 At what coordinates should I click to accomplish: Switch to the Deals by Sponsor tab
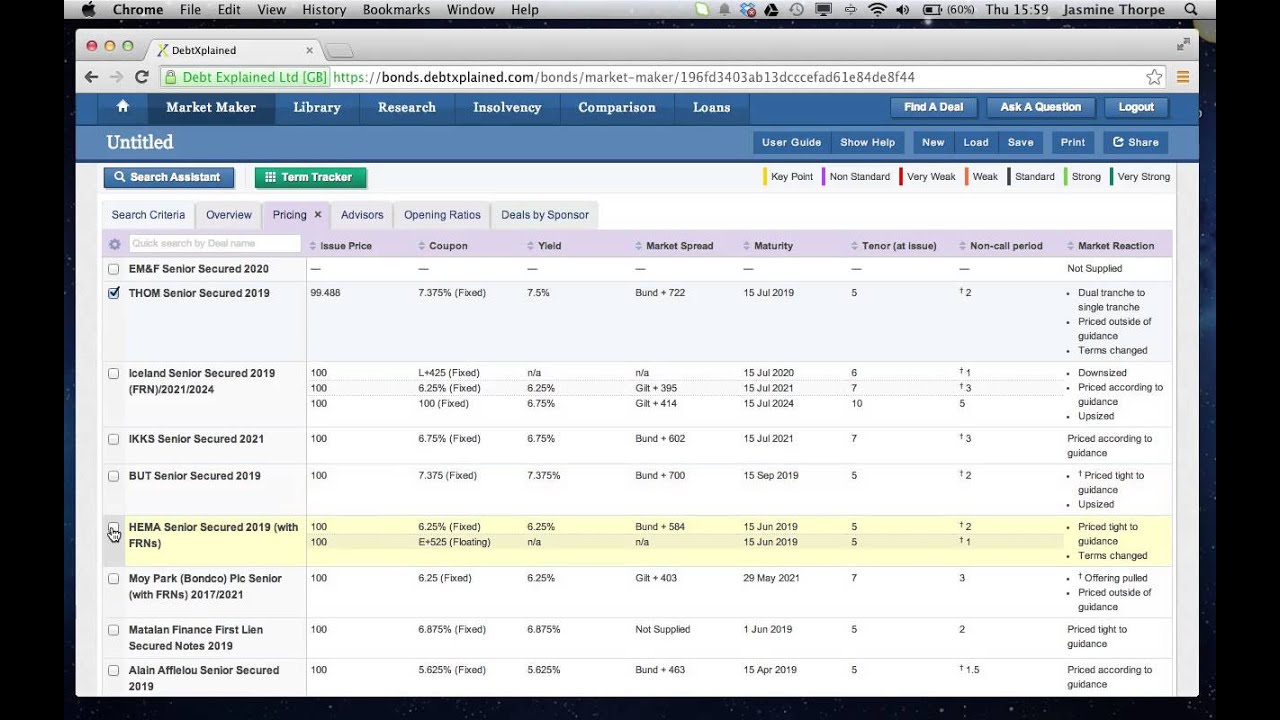pyautogui.click(x=545, y=215)
